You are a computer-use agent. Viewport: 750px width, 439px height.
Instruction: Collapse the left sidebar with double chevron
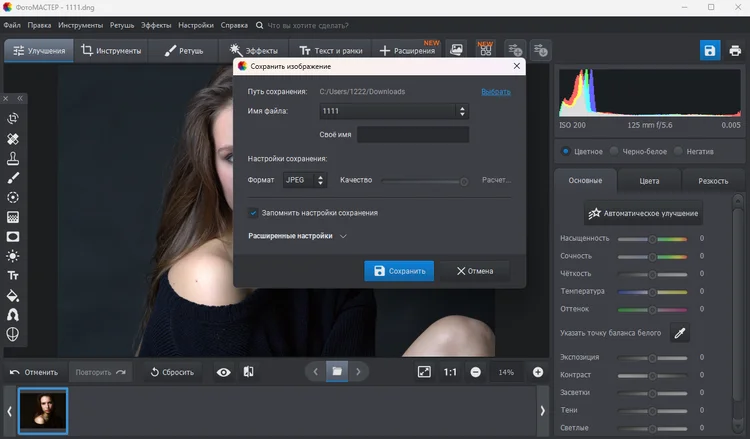coord(20,99)
